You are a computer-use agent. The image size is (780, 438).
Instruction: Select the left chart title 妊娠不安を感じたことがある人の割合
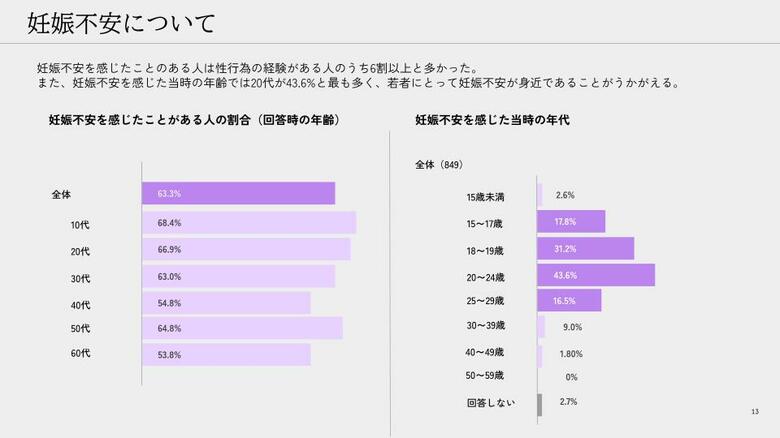[195, 120]
